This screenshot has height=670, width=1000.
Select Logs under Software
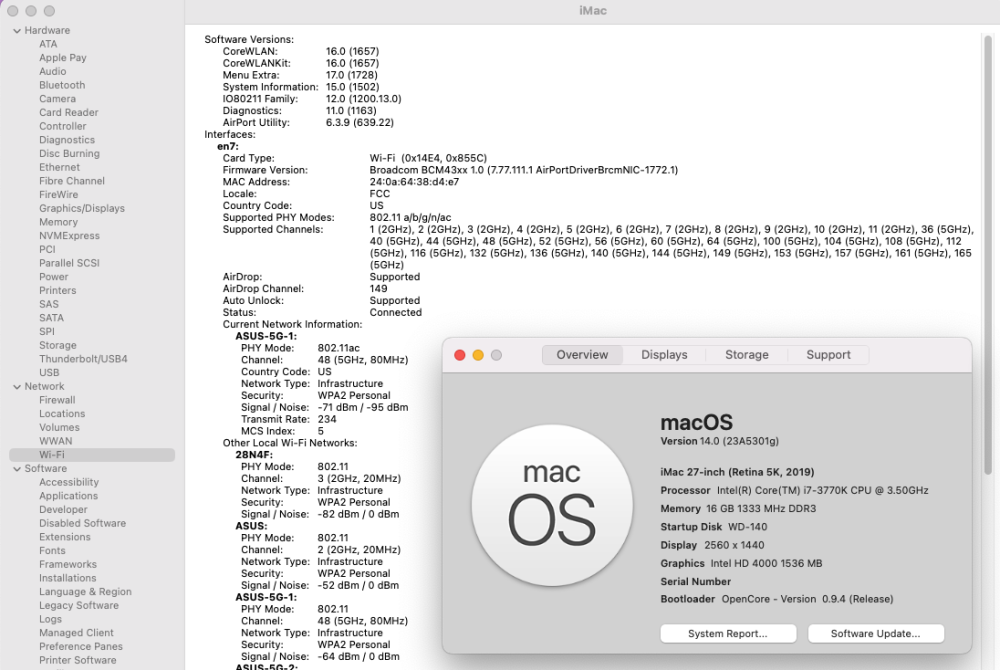pyautogui.click(x=50, y=620)
